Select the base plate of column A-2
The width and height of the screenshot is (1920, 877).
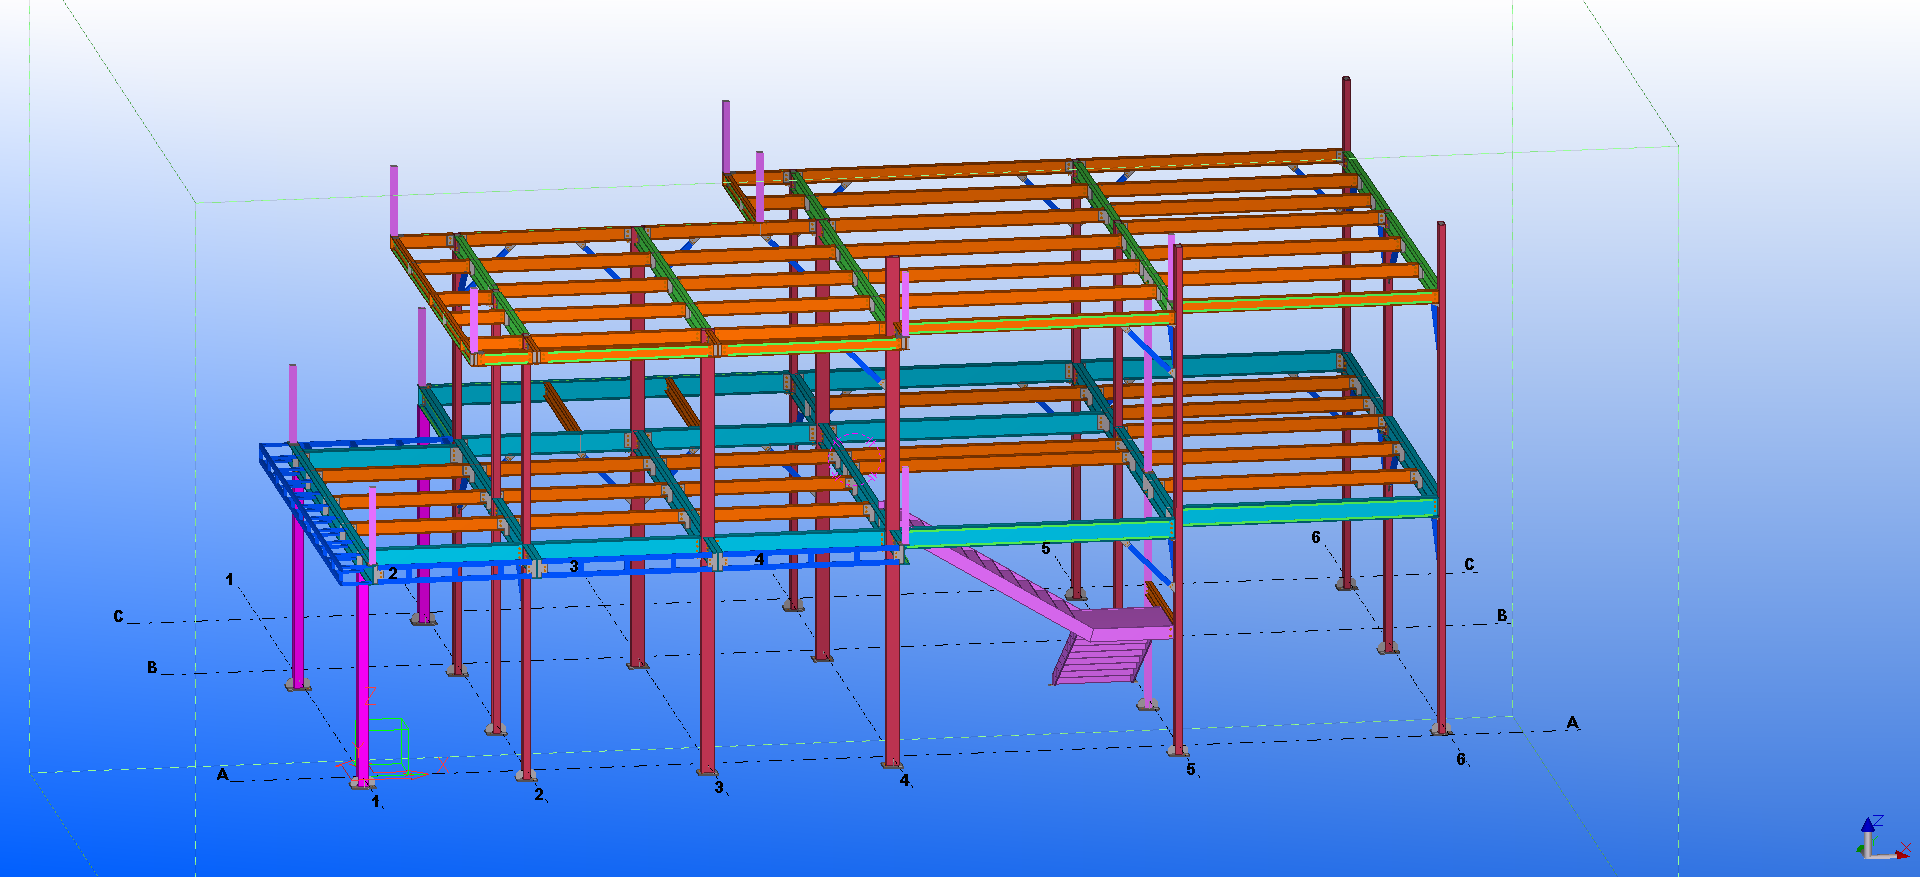click(x=526, y=775)
